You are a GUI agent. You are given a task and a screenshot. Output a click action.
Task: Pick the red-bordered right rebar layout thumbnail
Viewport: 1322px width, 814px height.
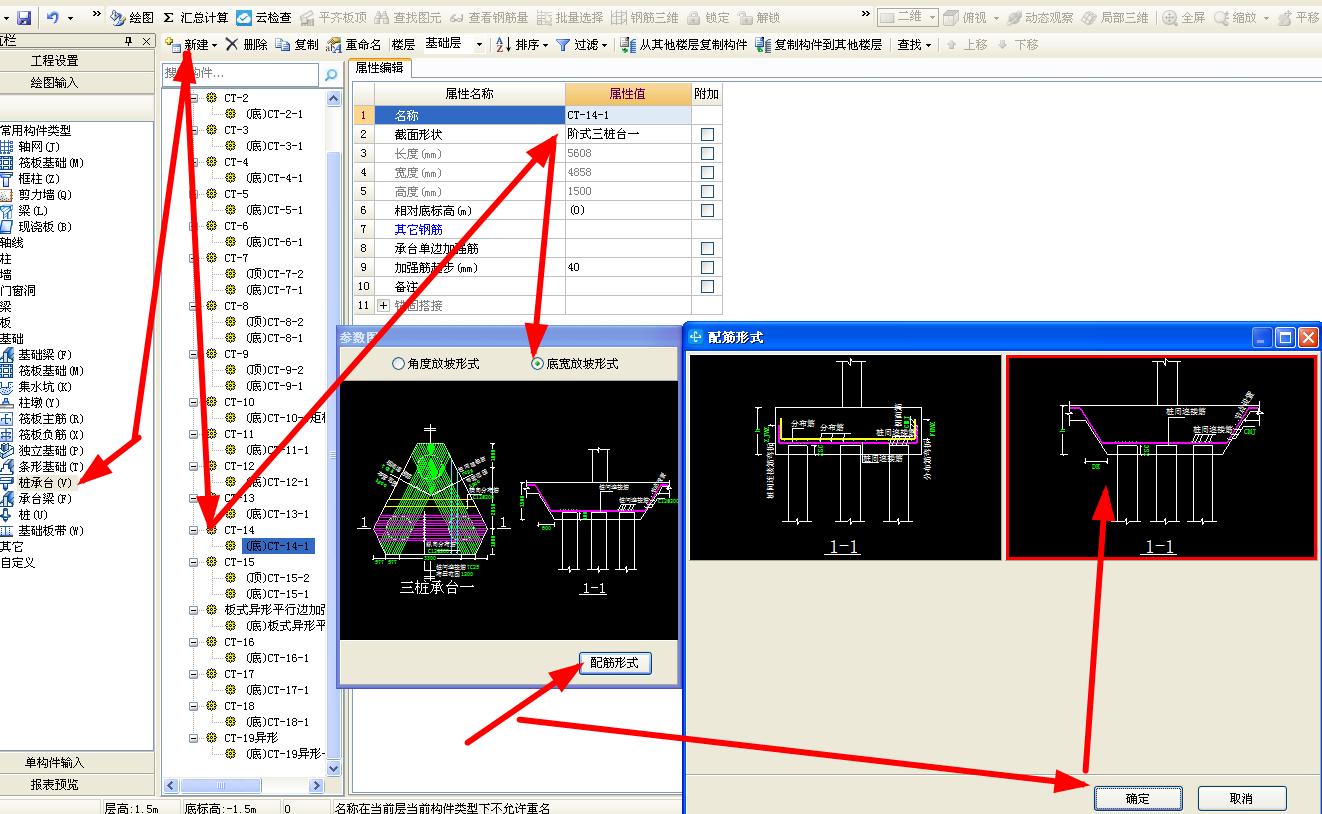point(1161,457)
